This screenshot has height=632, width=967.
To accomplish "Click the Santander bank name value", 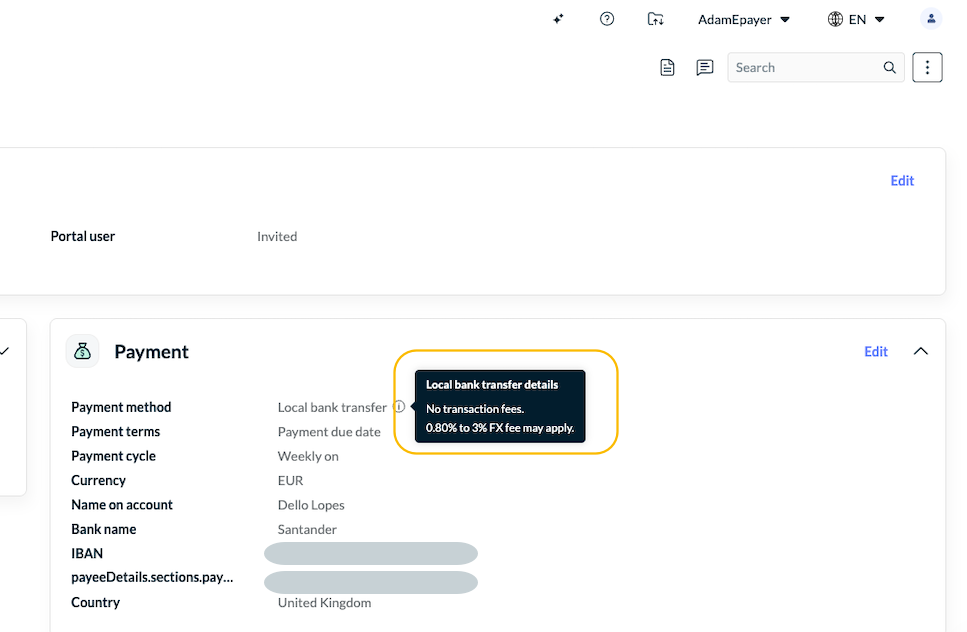I will coord(307,530).
